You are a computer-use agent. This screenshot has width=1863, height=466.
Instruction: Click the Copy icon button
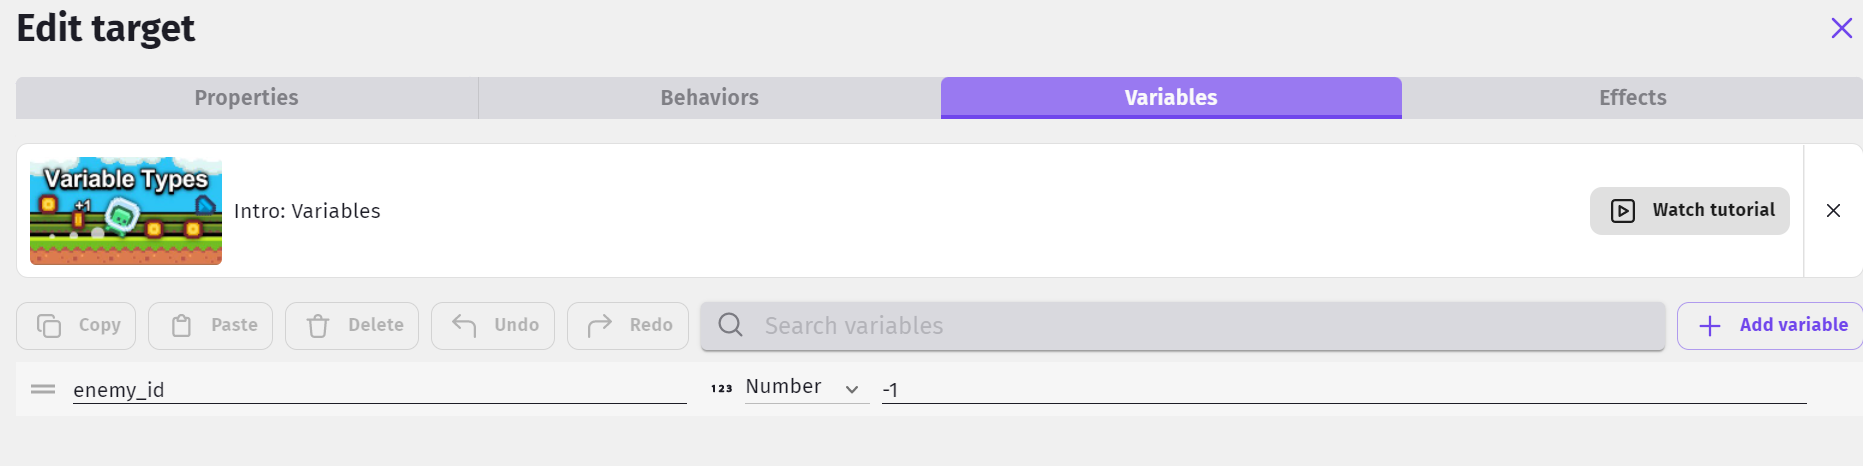(49, 326)
